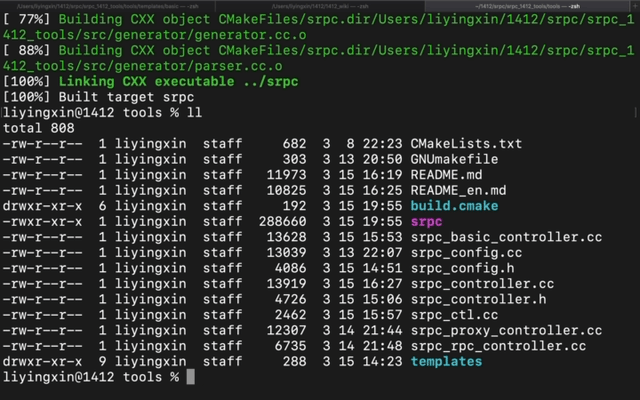Click the srpc_controller.h file name
This screenshot has width=640, height=400.
(478, 299)
